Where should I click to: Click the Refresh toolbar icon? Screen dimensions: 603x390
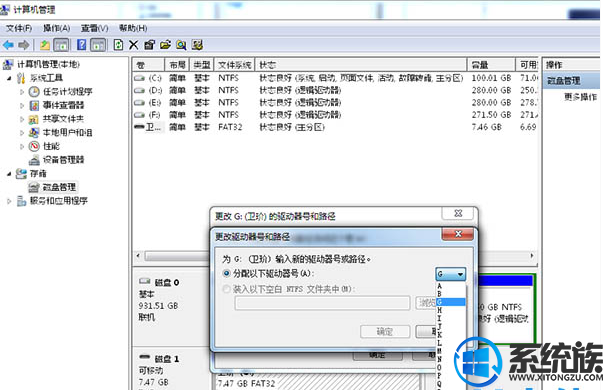[118, 45]
